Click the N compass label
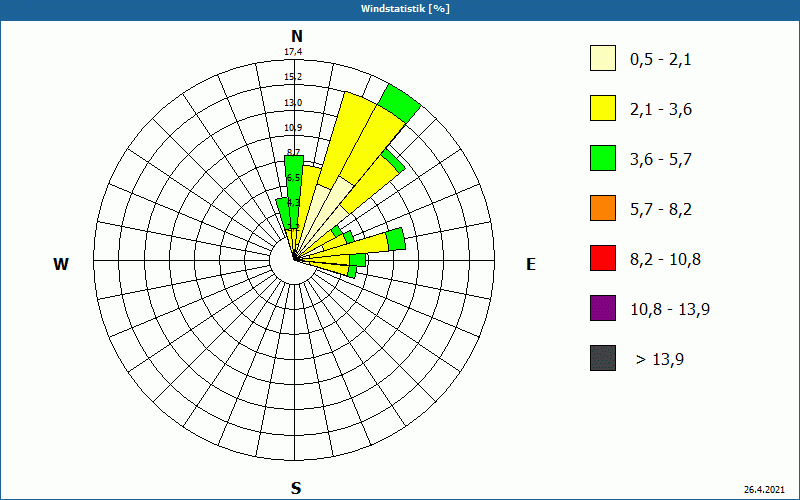The image size is (800, 500). click(297, 36)
